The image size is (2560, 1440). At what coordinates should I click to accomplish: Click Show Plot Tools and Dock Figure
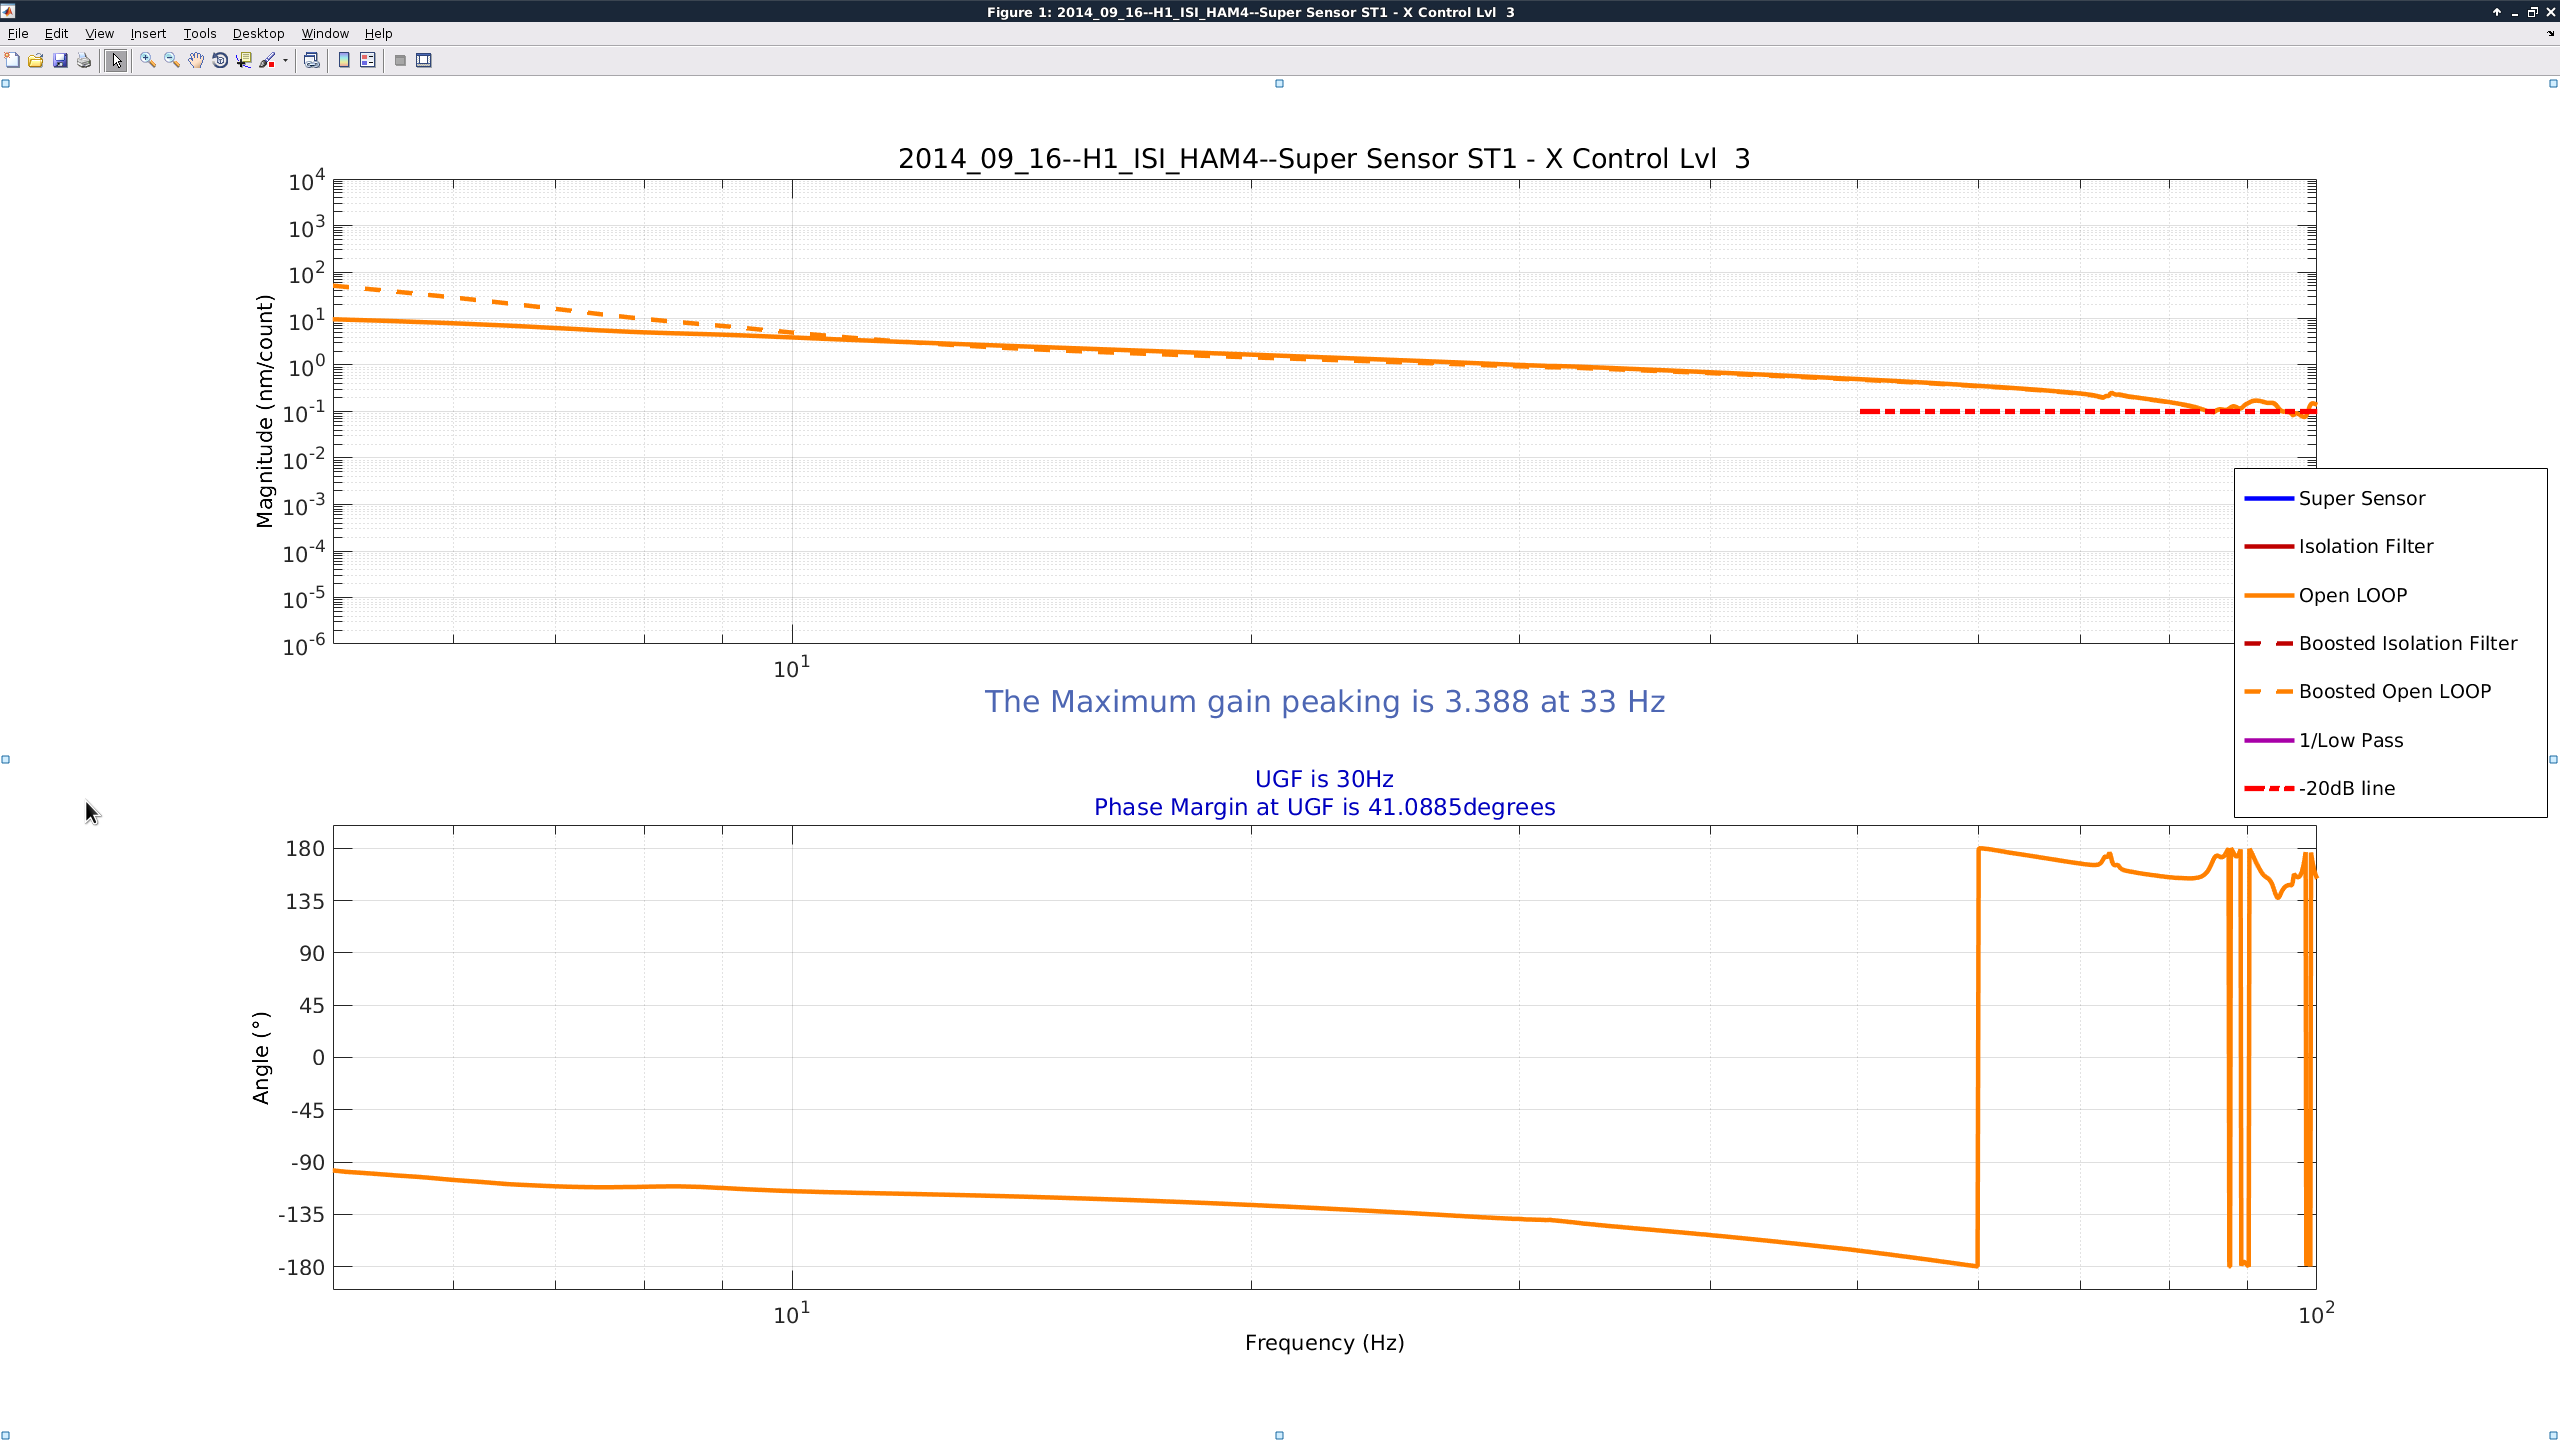(424, 61)
